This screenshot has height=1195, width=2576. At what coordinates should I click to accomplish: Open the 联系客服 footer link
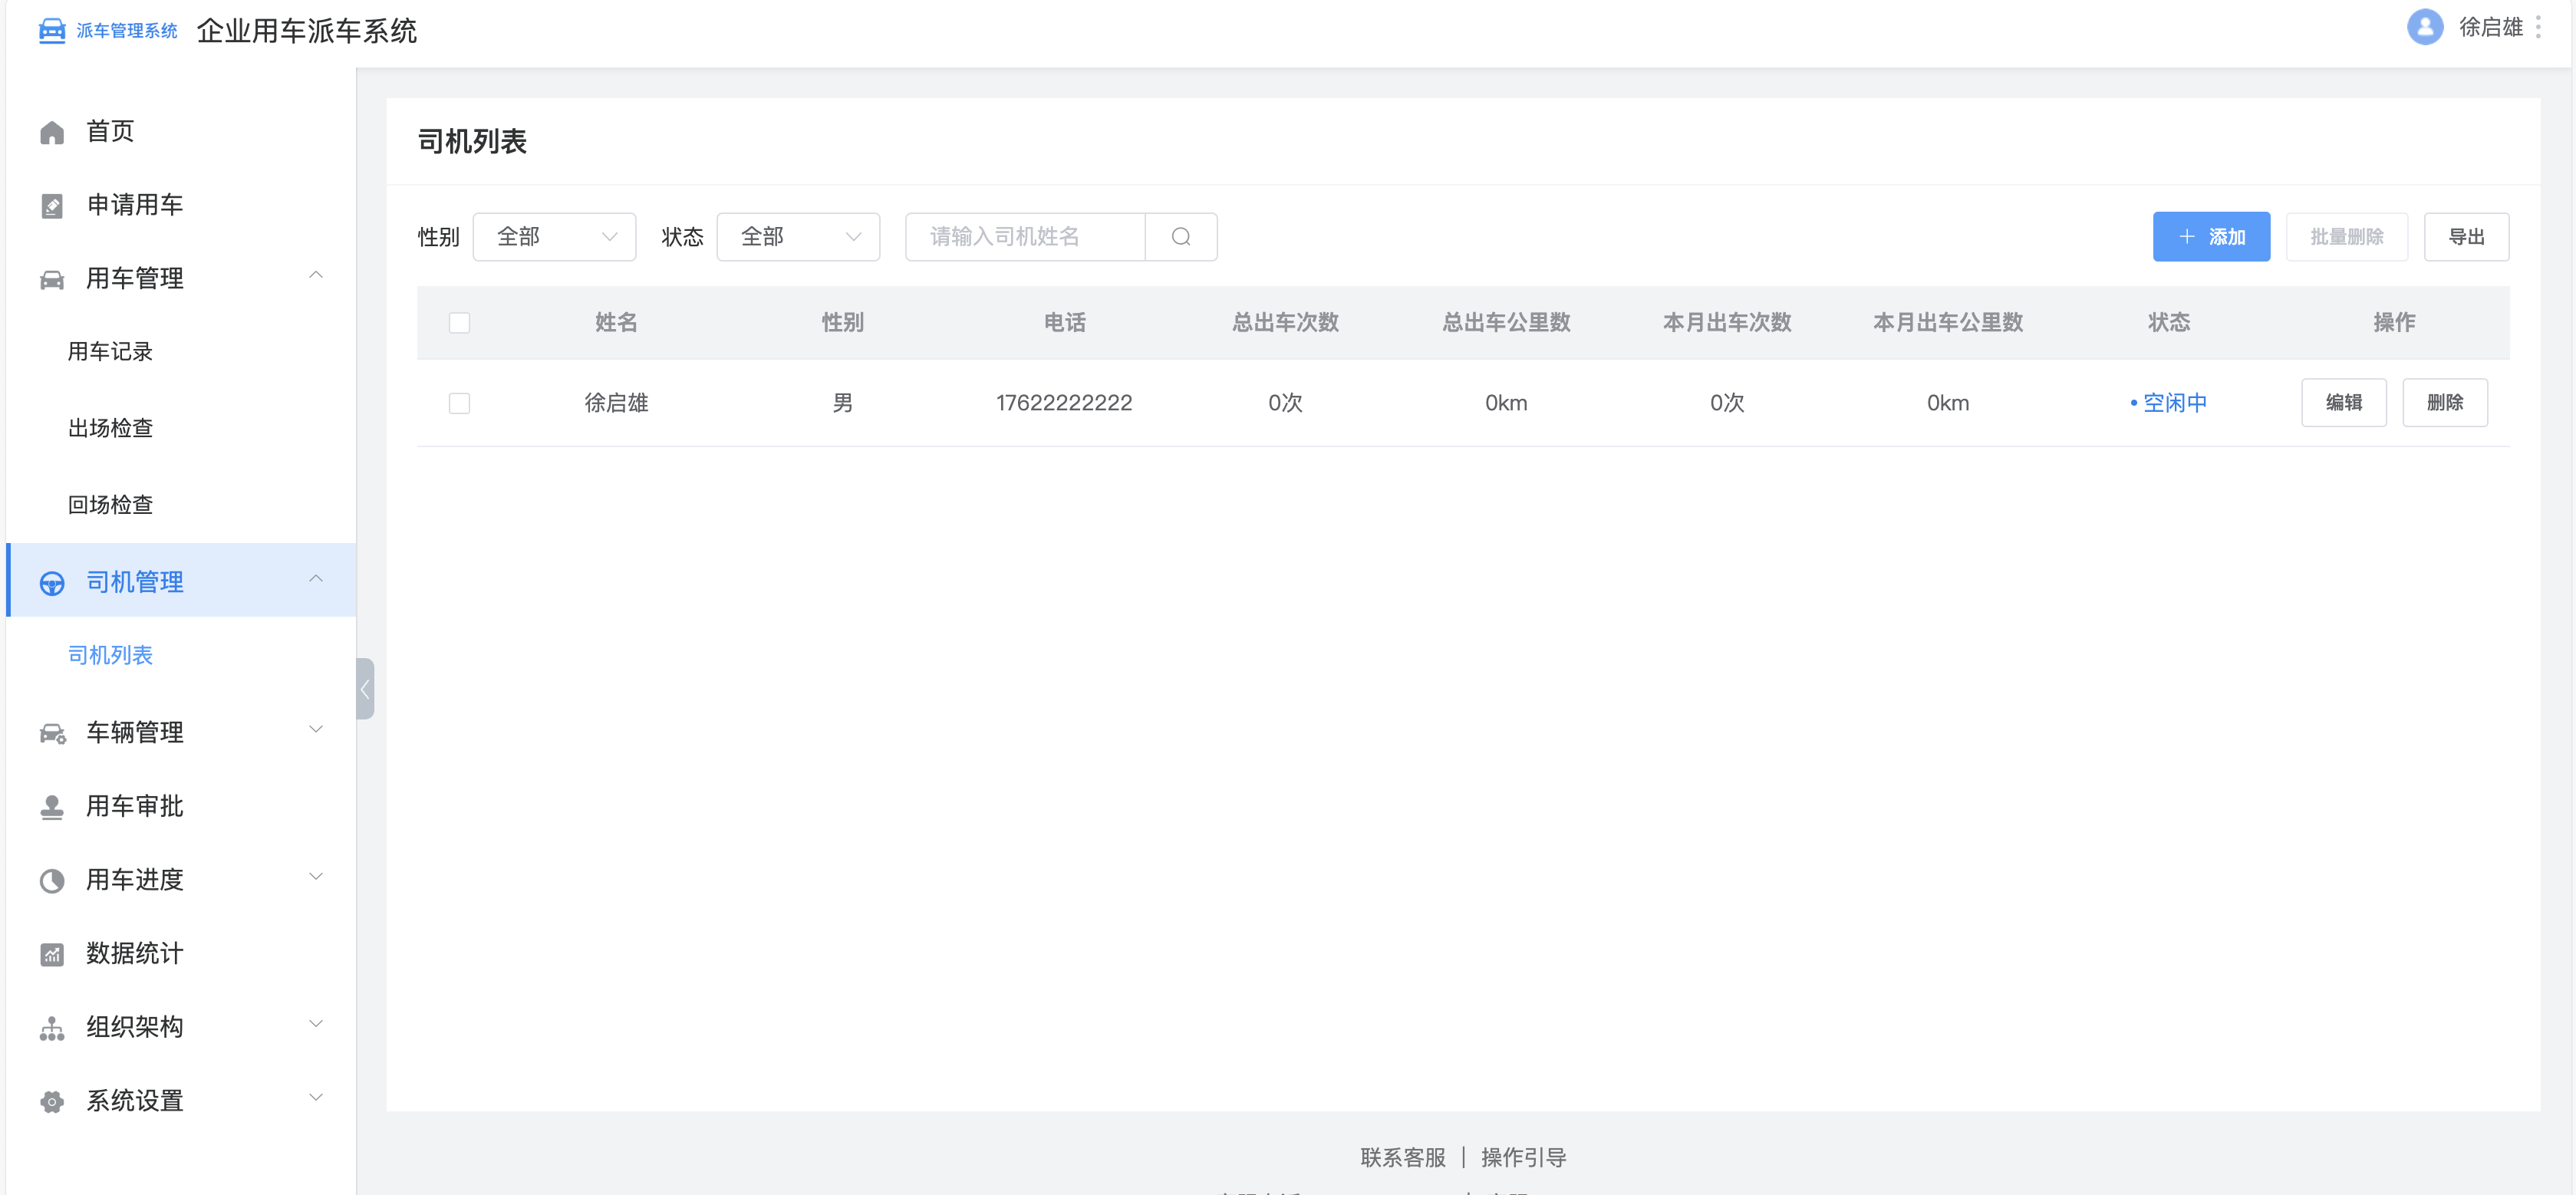point(1403,1158)
